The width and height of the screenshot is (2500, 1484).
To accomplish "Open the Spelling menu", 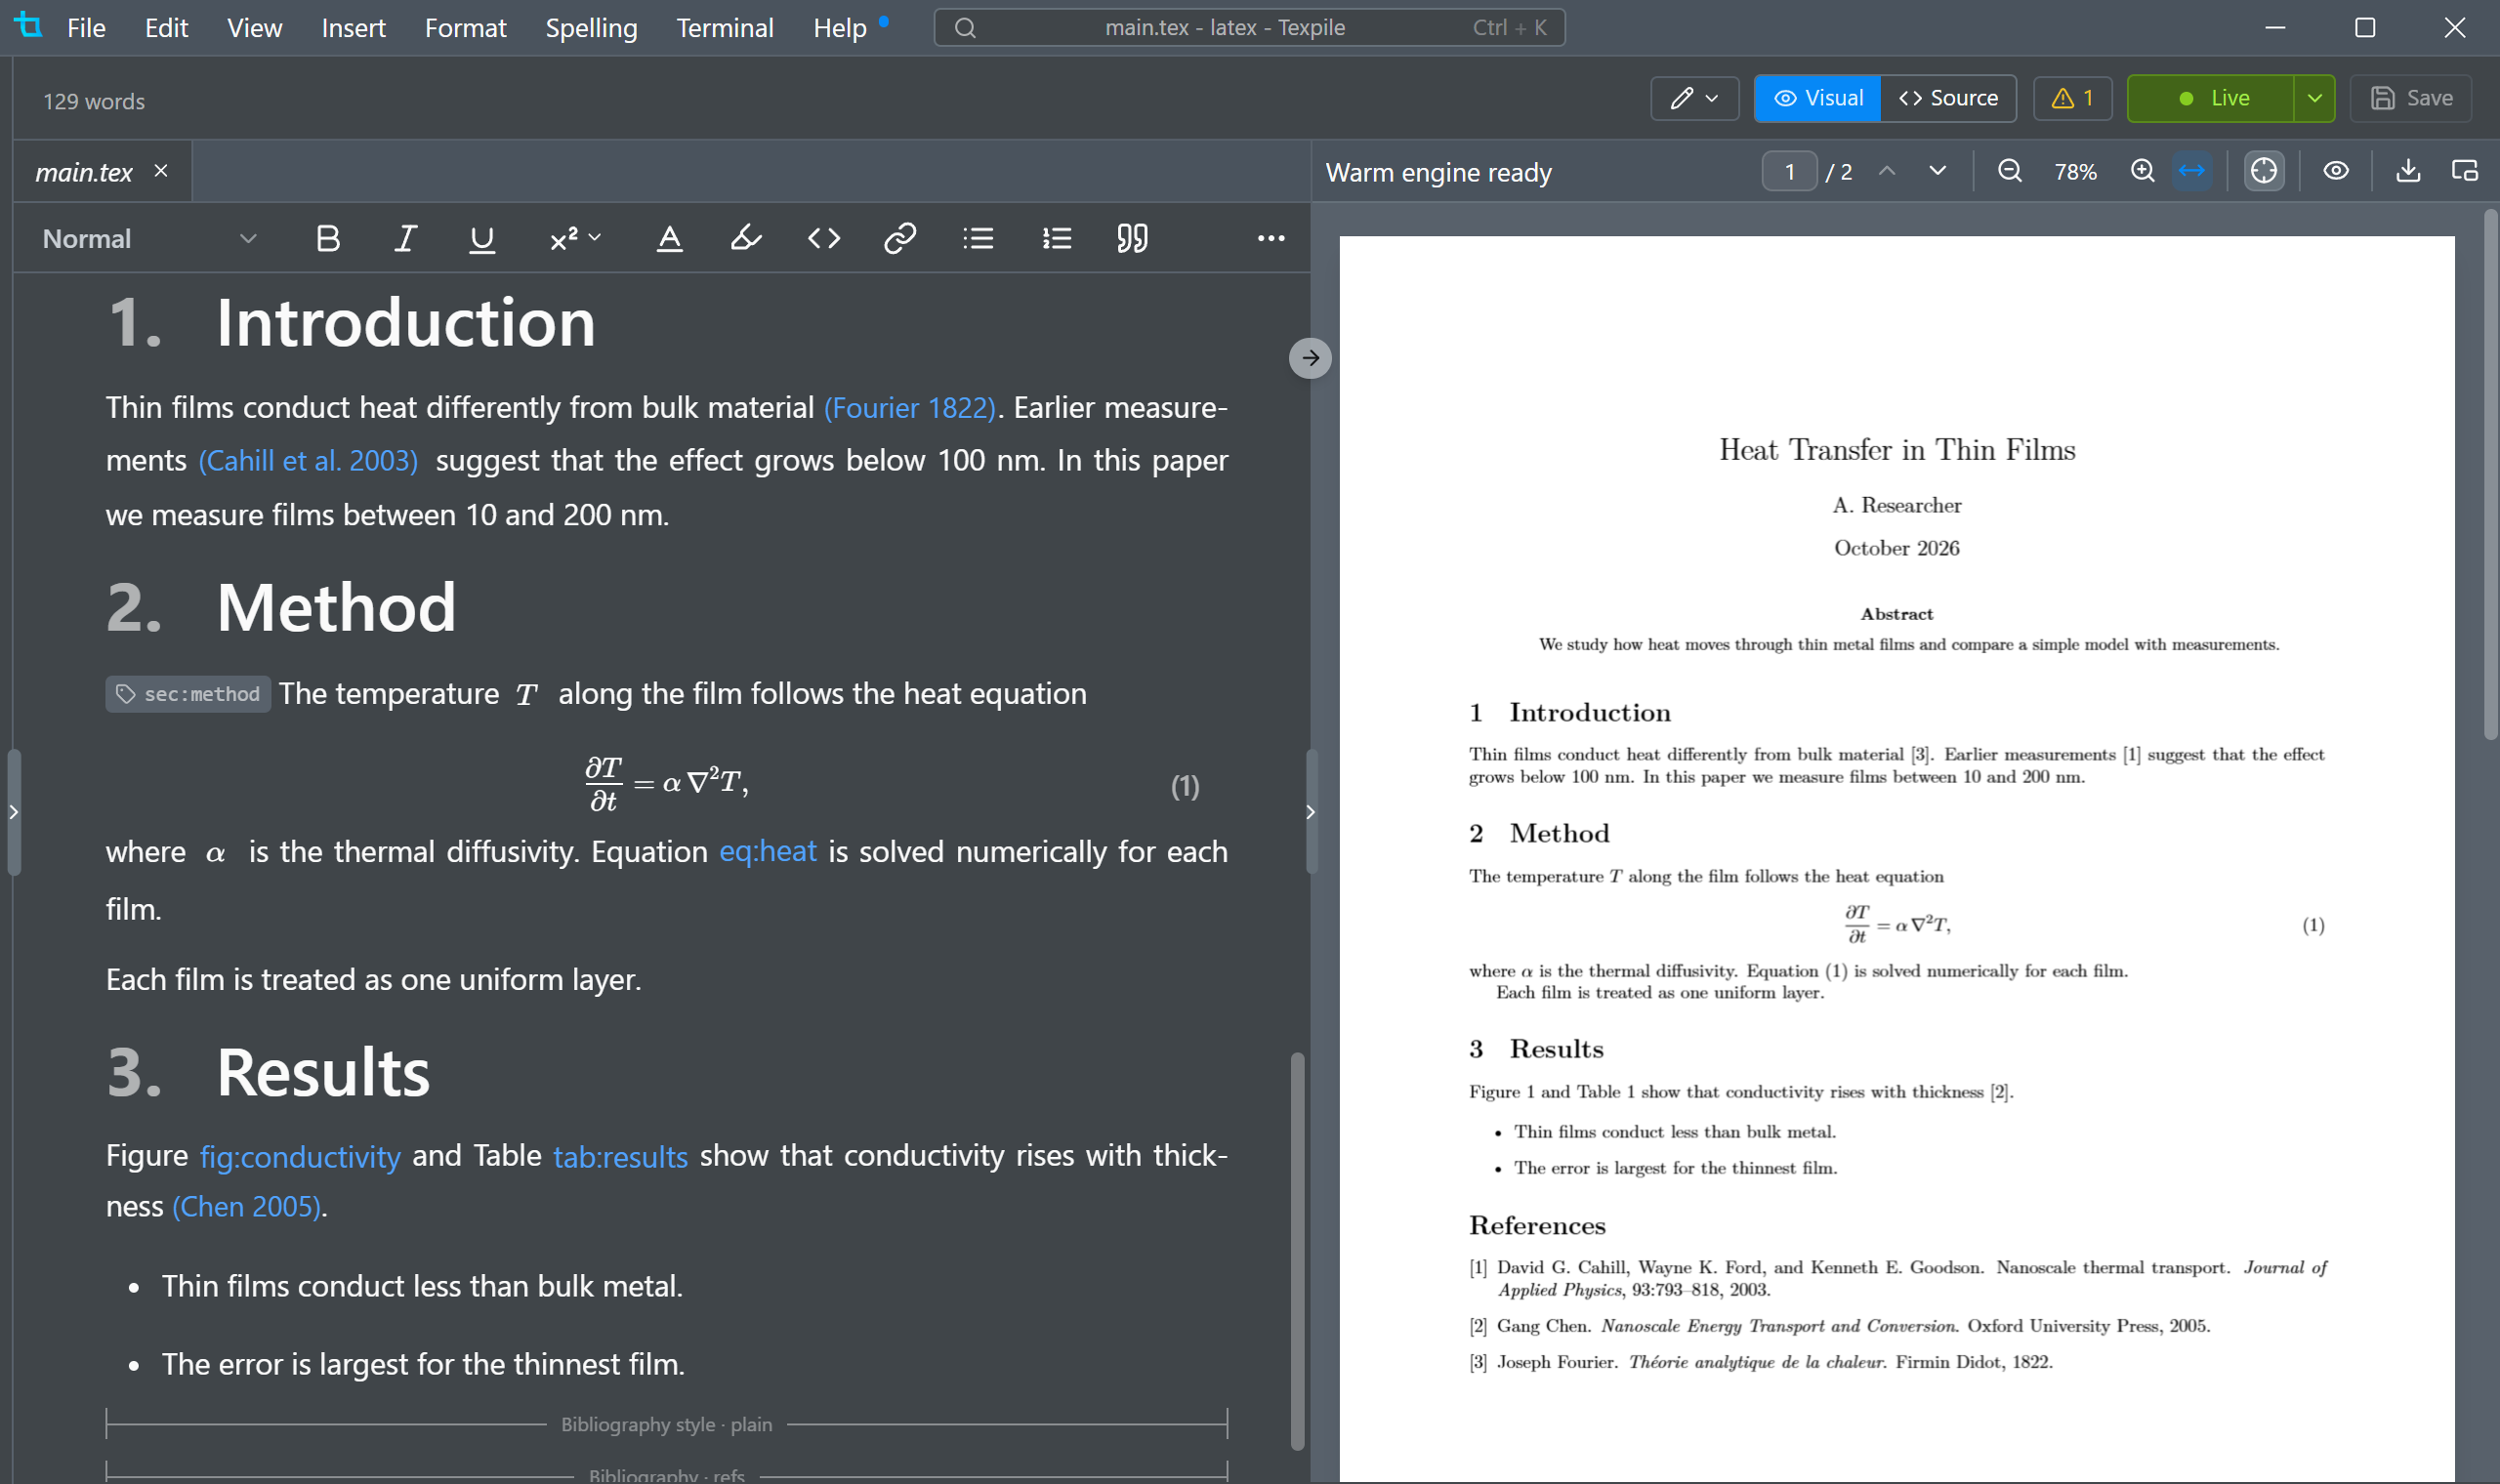I will click(x=591, y=28).
